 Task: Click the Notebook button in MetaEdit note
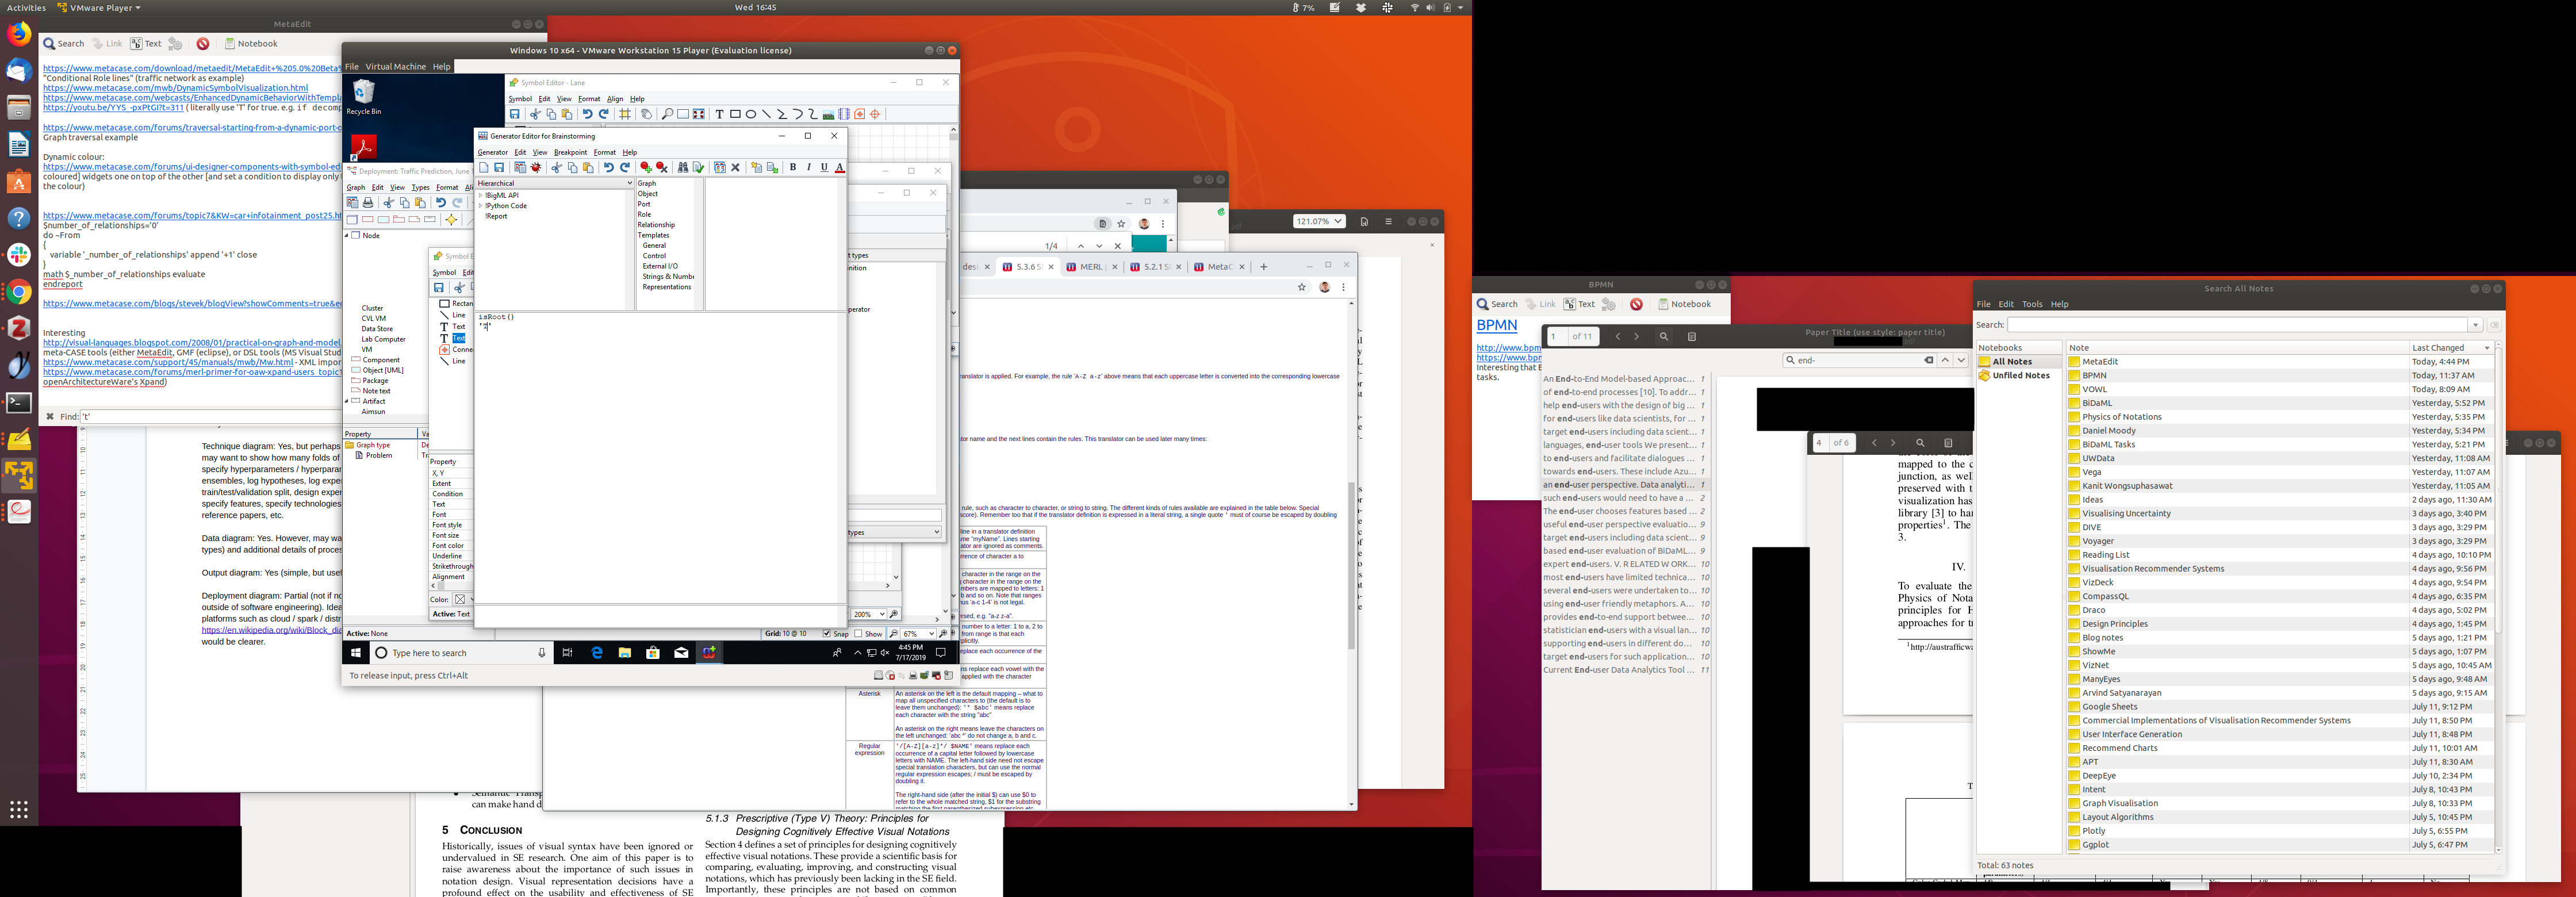[251, 44]
